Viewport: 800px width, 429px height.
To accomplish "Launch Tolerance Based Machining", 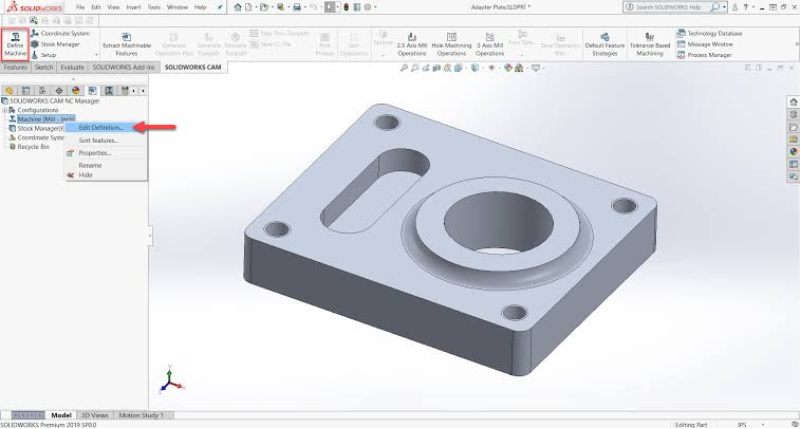I will point(649,44).
